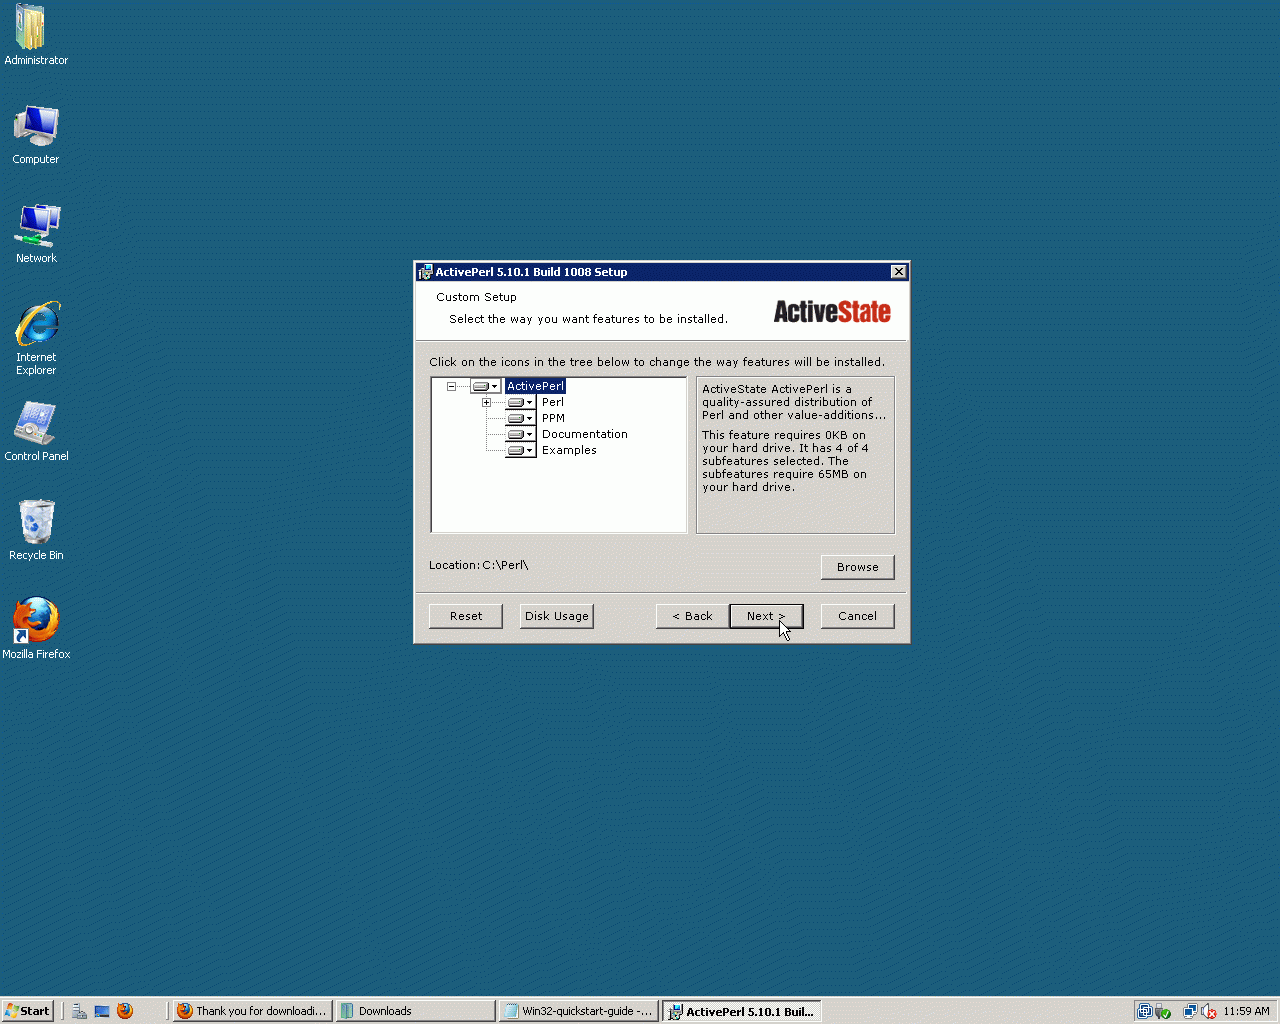
Task: Open the Perl feature install-state dropdown
Action: pyautogui.click(x=520, y=402)
